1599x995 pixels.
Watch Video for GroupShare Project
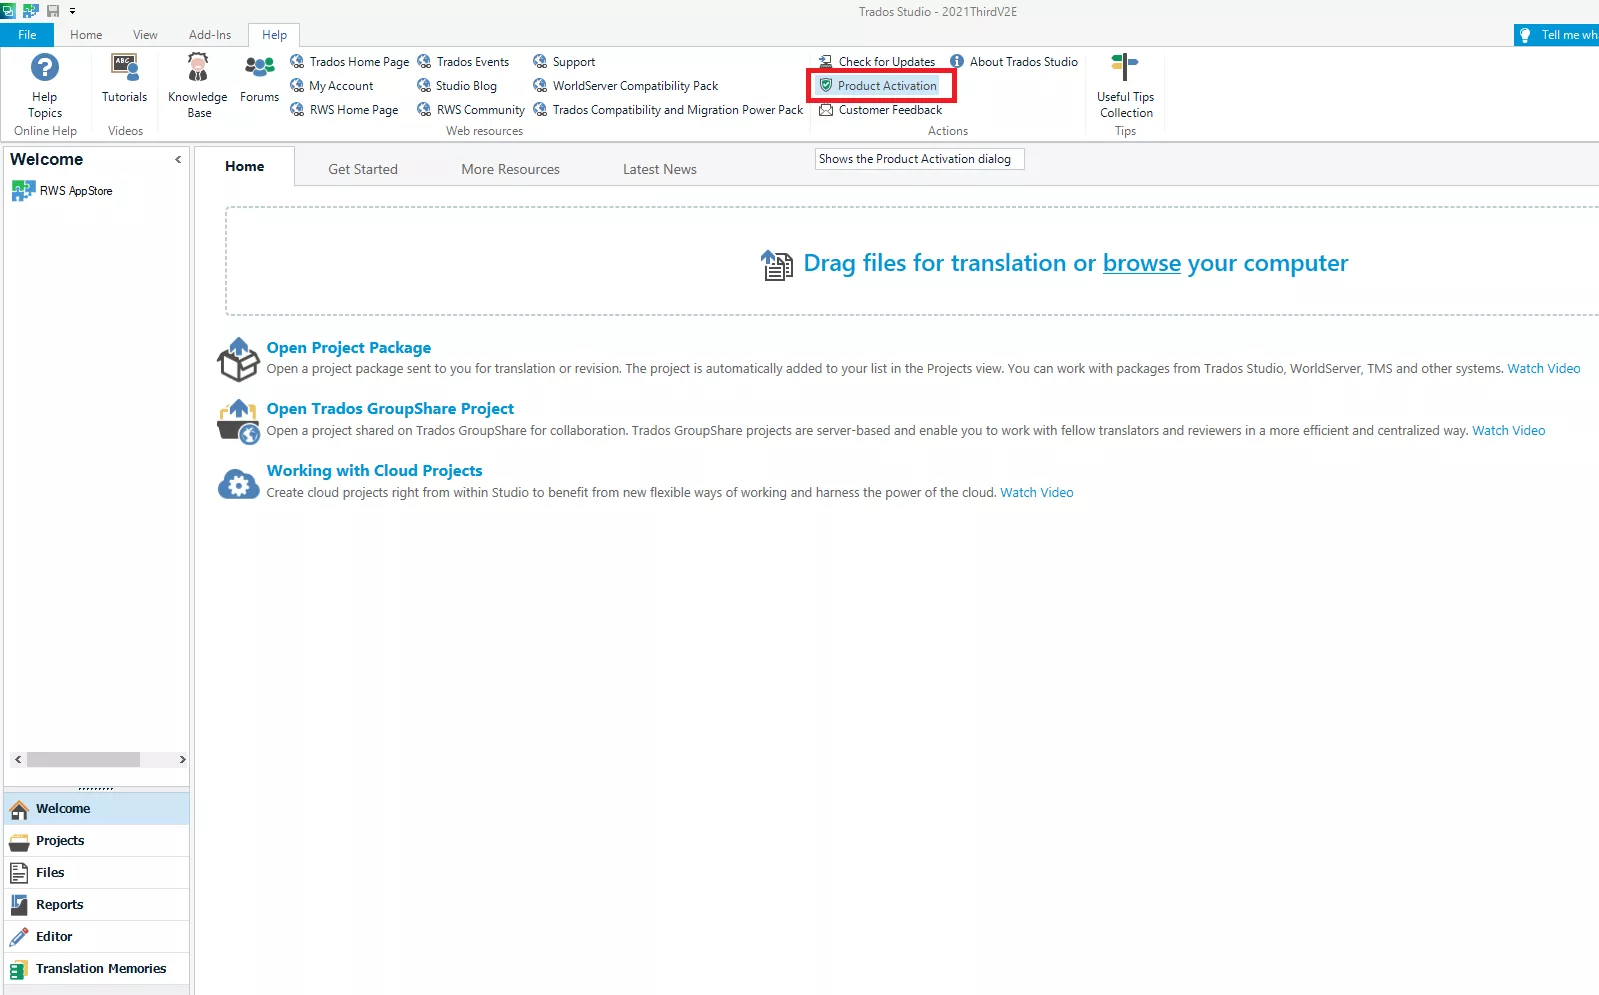pos(1508,431)
